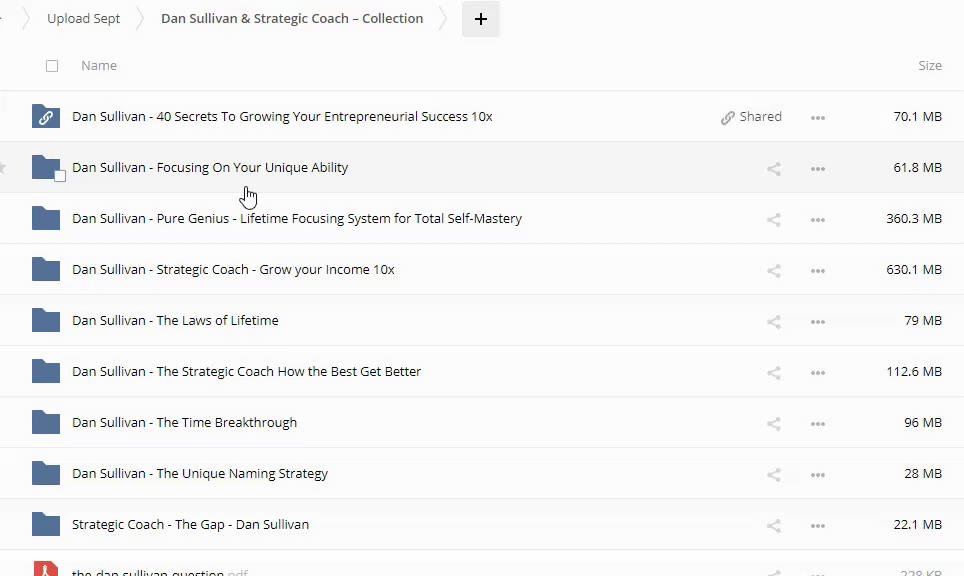Open Dan Sullivan - The Time Breakthrough folder

point(184,423)
